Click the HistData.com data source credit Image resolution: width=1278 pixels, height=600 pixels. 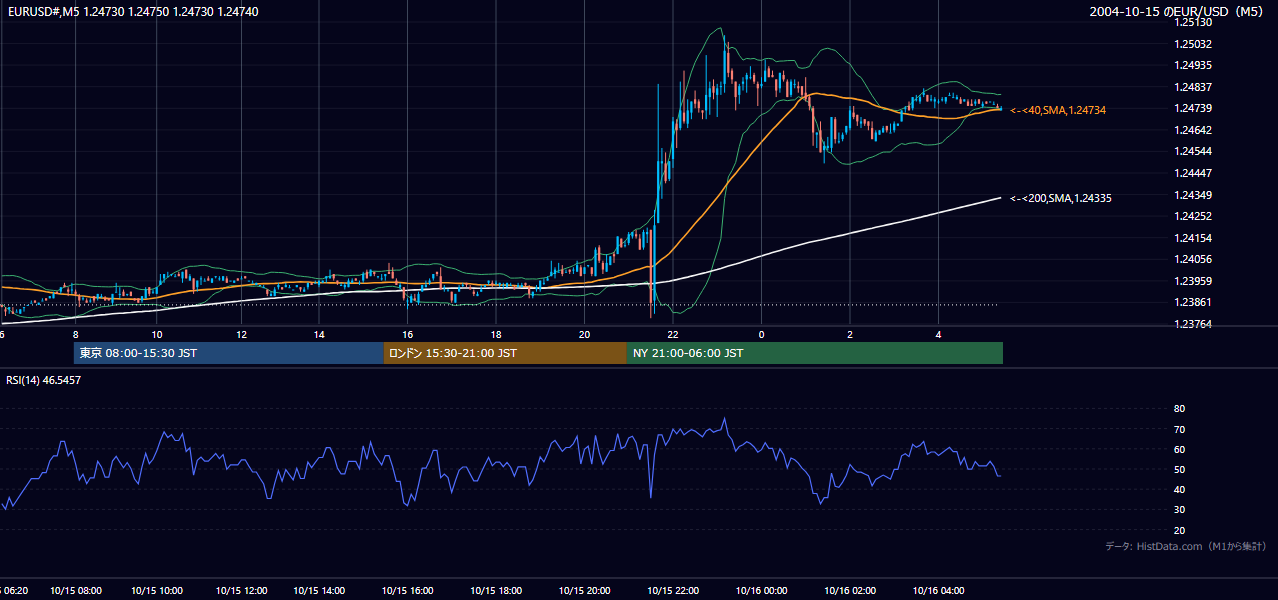(x=1186, y=546)
